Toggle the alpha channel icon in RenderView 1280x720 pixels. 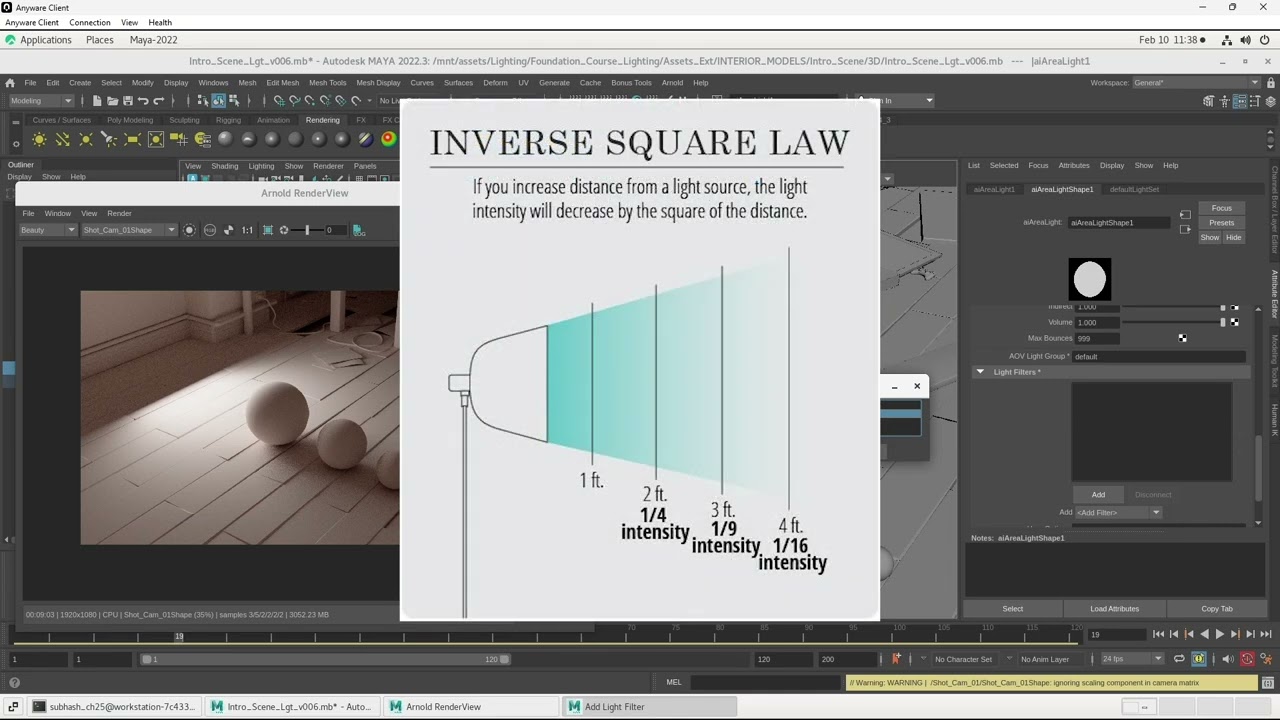(229, 230)
